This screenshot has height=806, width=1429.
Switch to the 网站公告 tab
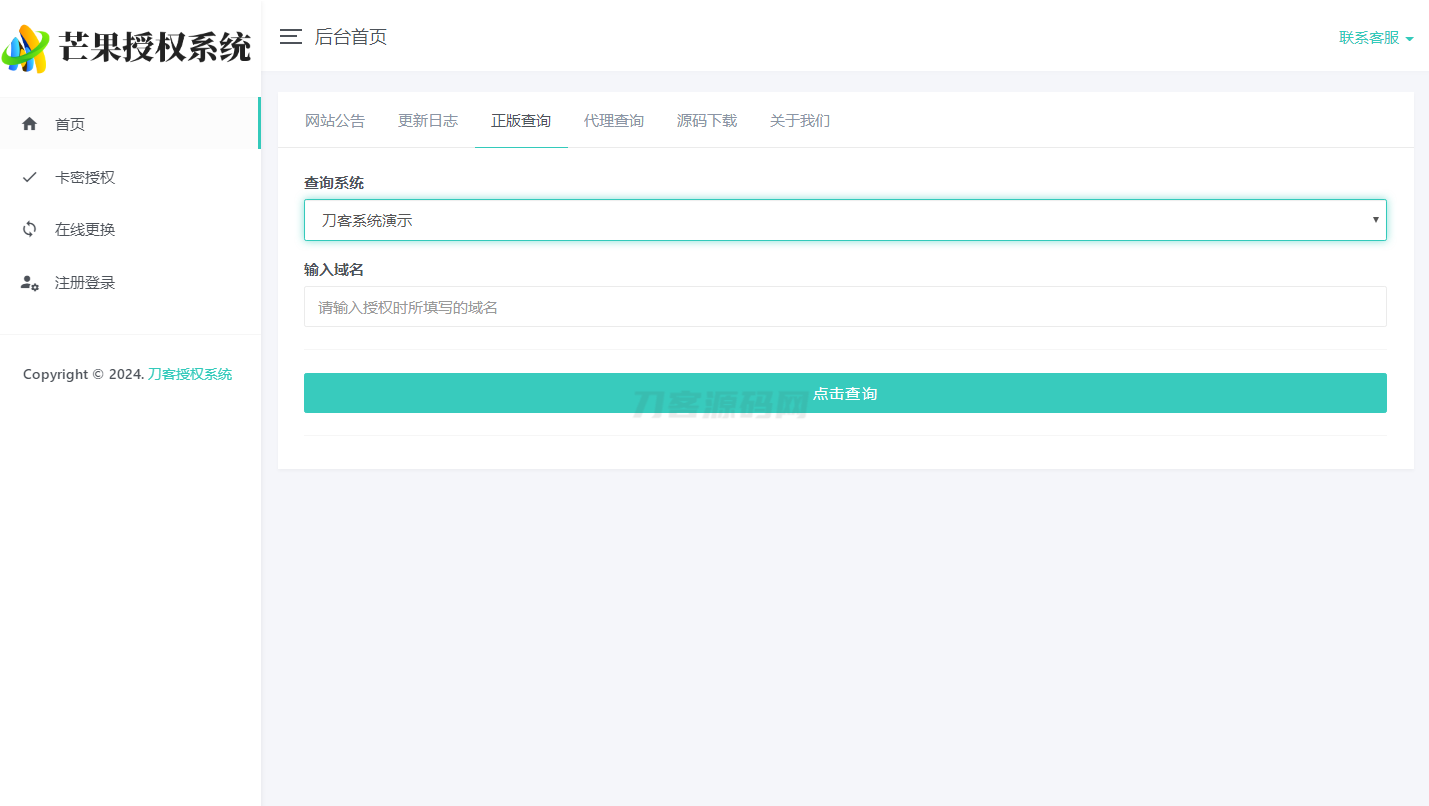(334, 120)
